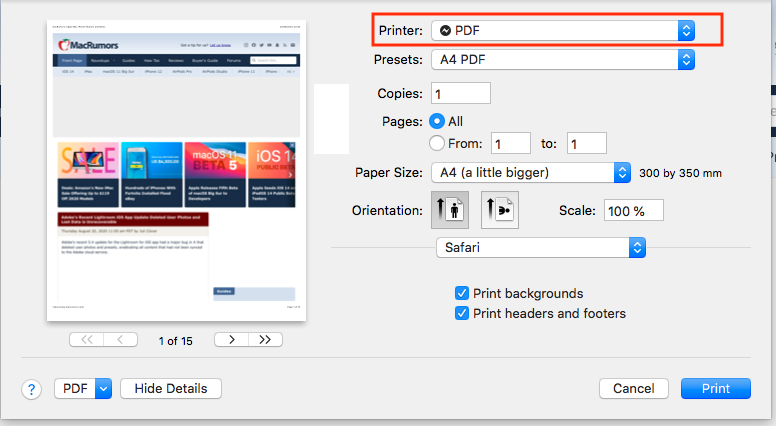Open the Printer dropdown showing PDF
Screen dimensions: 776x426
563,31
